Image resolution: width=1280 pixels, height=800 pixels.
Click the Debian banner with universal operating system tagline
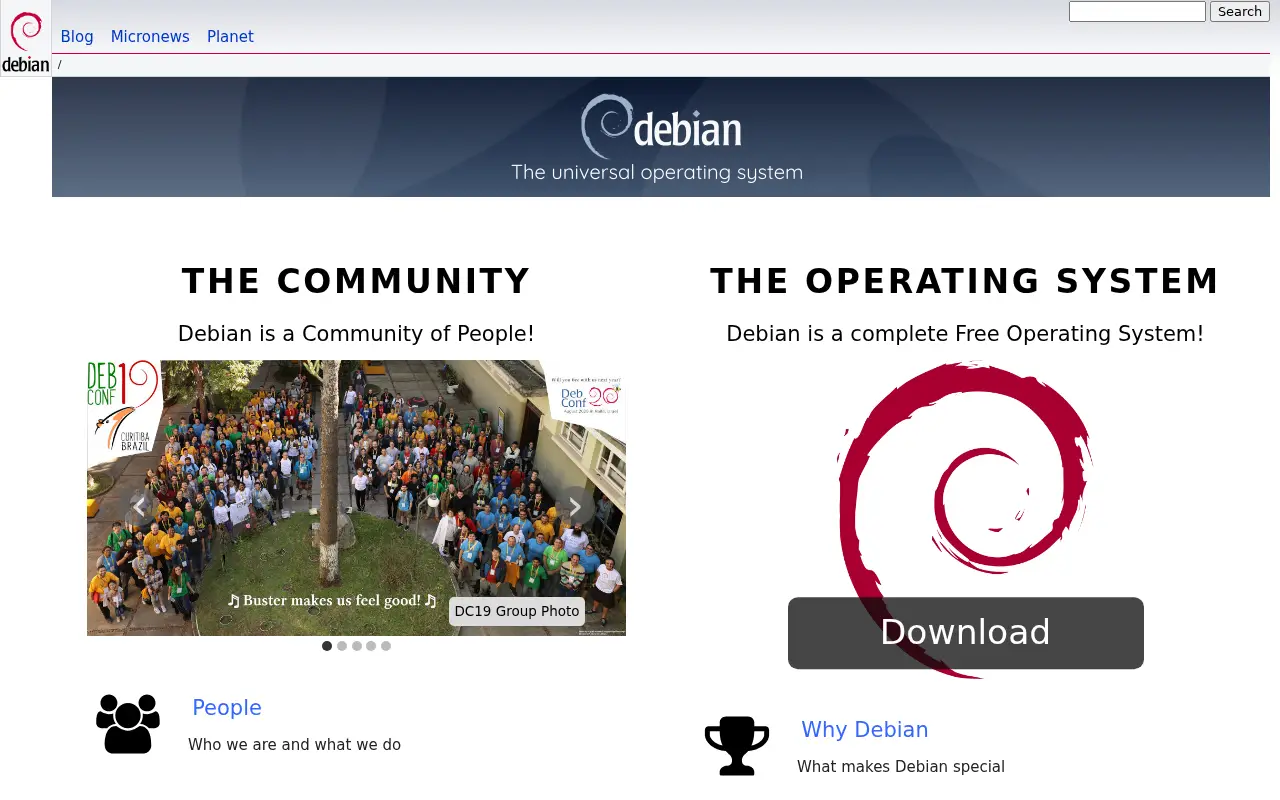661,137
